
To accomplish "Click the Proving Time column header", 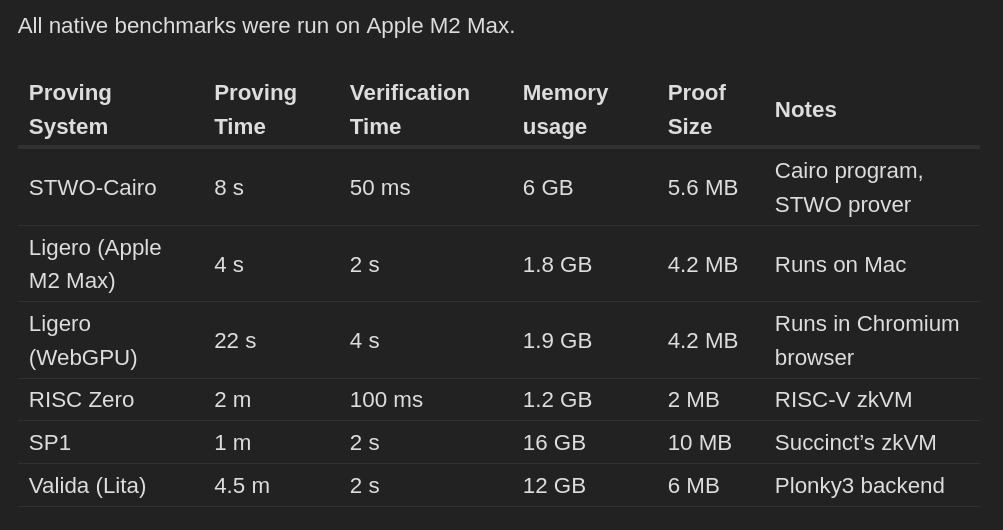I will pyautogui.click(x=255, y=110).
